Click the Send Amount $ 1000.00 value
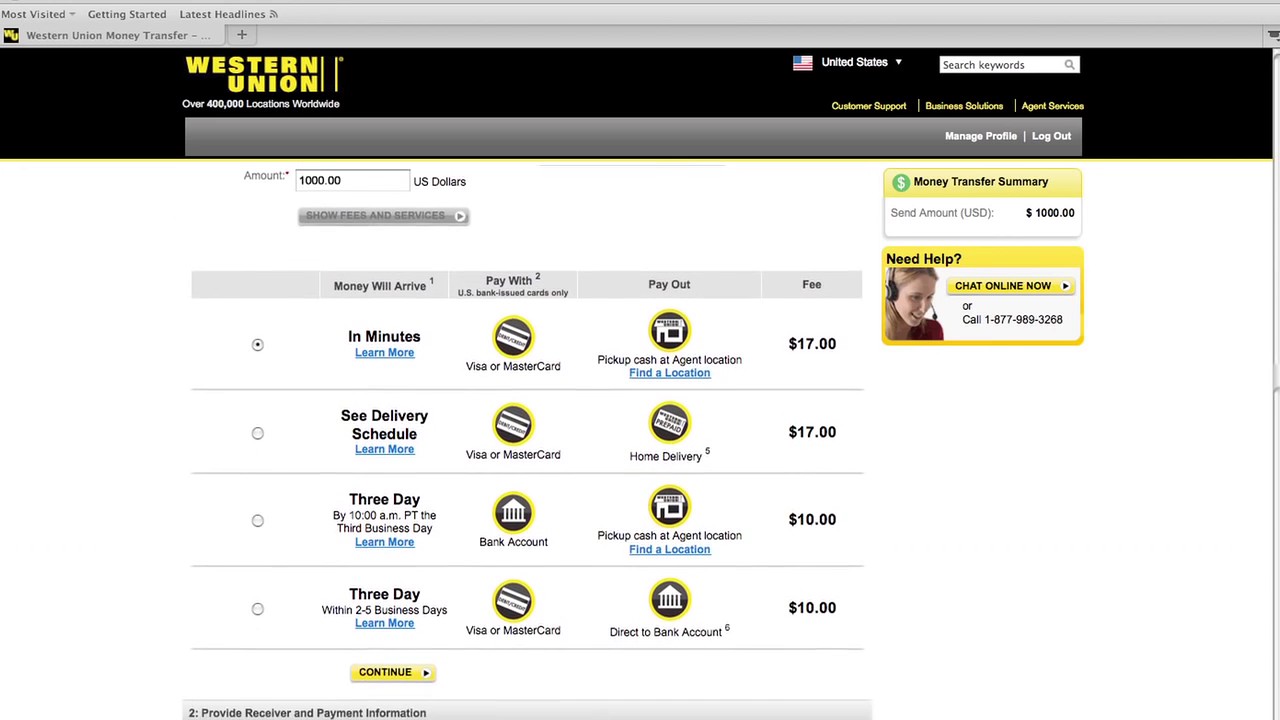 click(1050, 213)
